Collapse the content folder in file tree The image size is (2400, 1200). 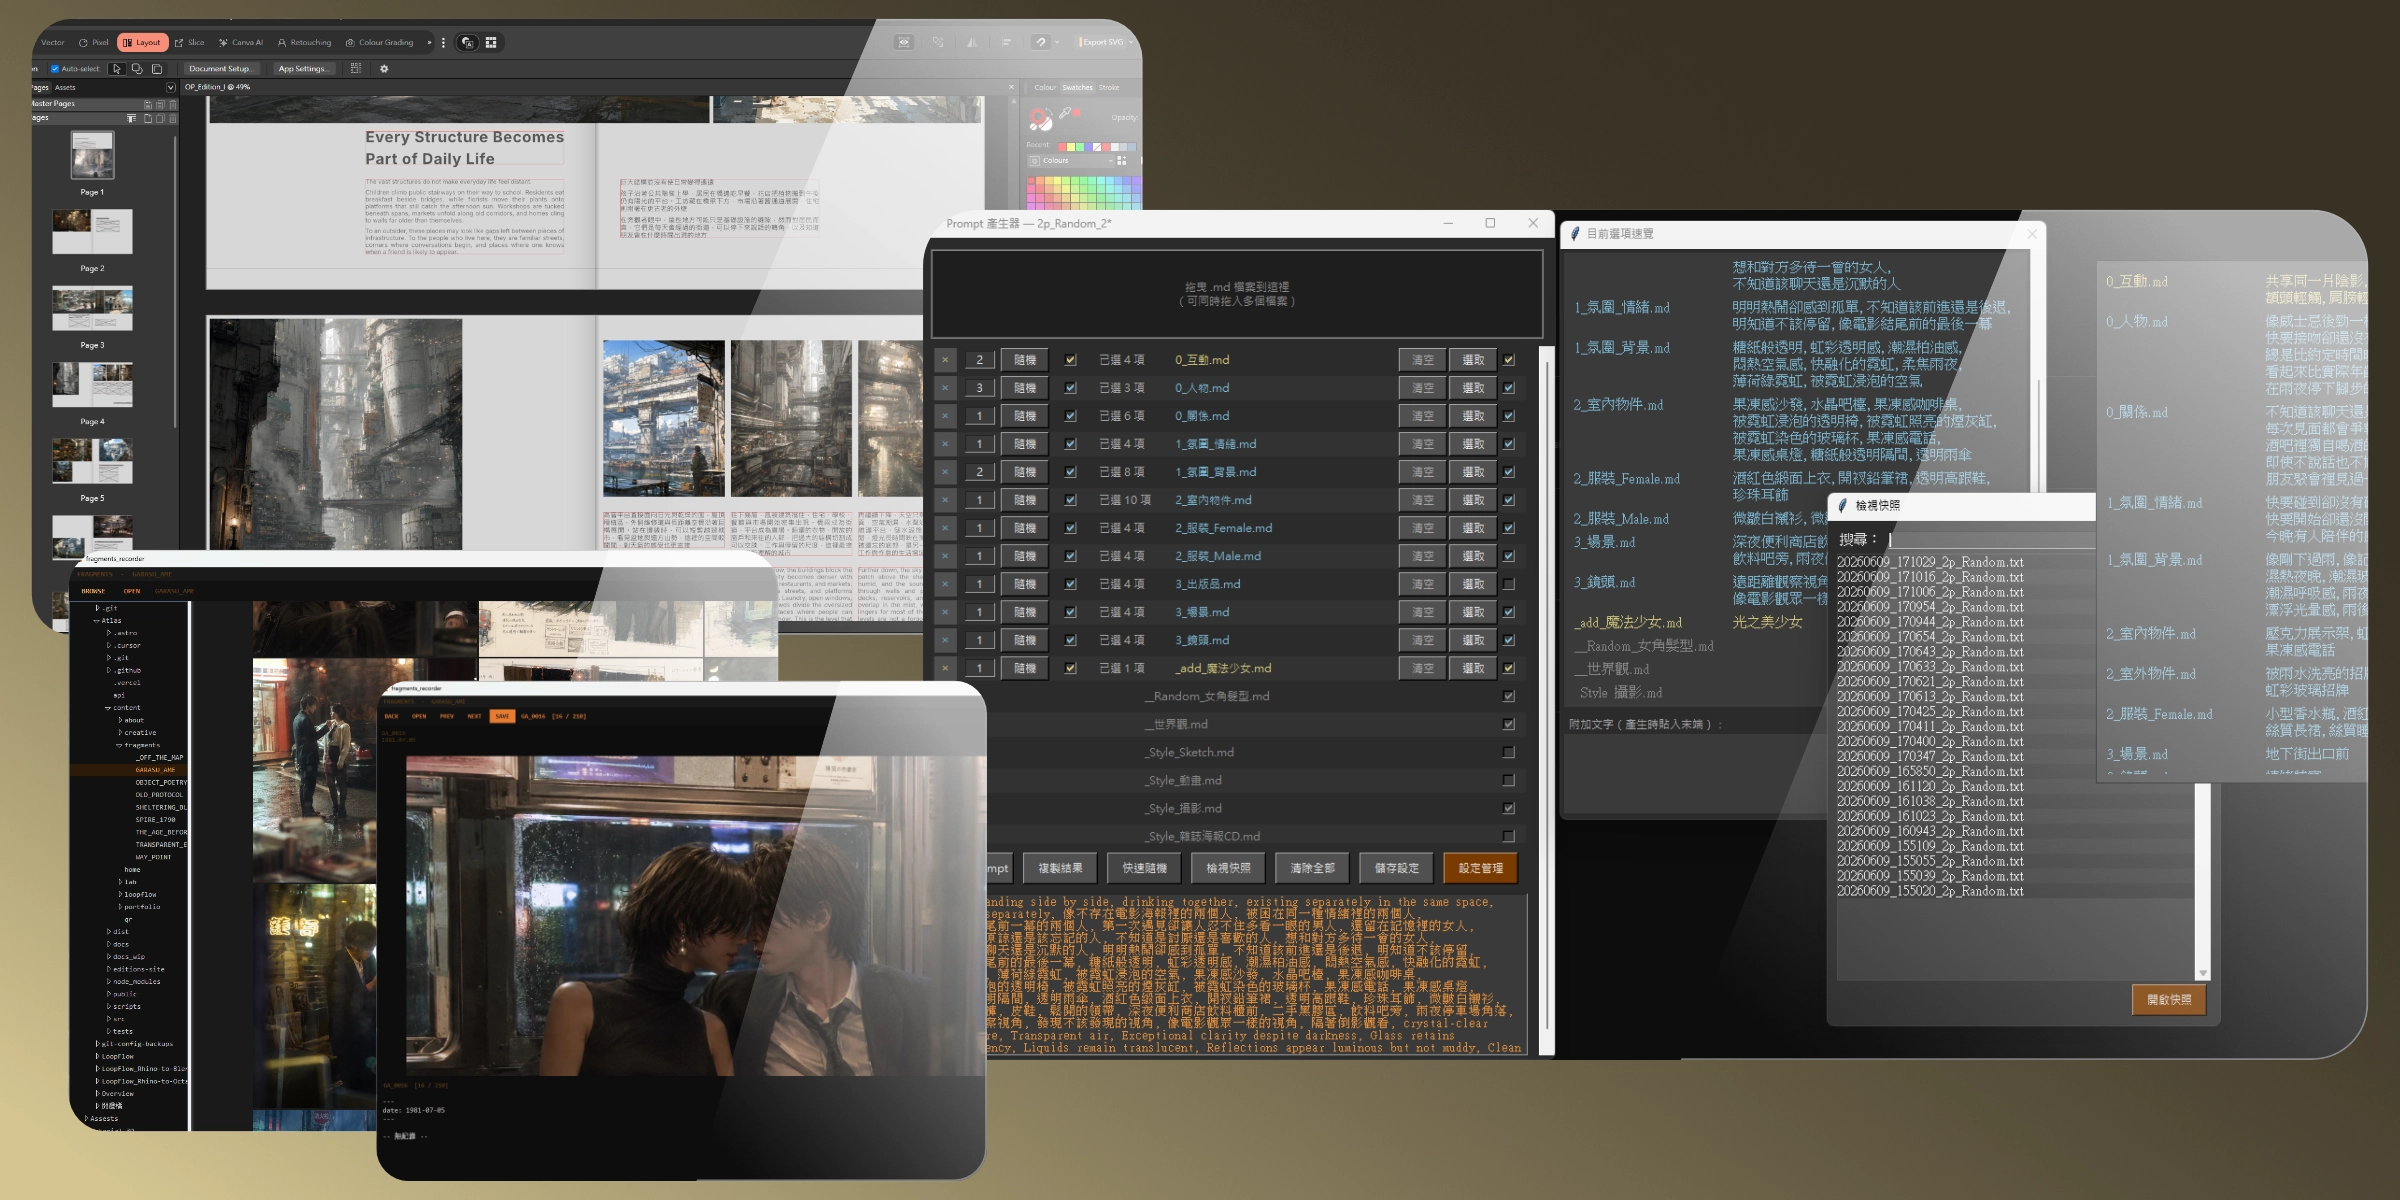(x=108, y=708)
